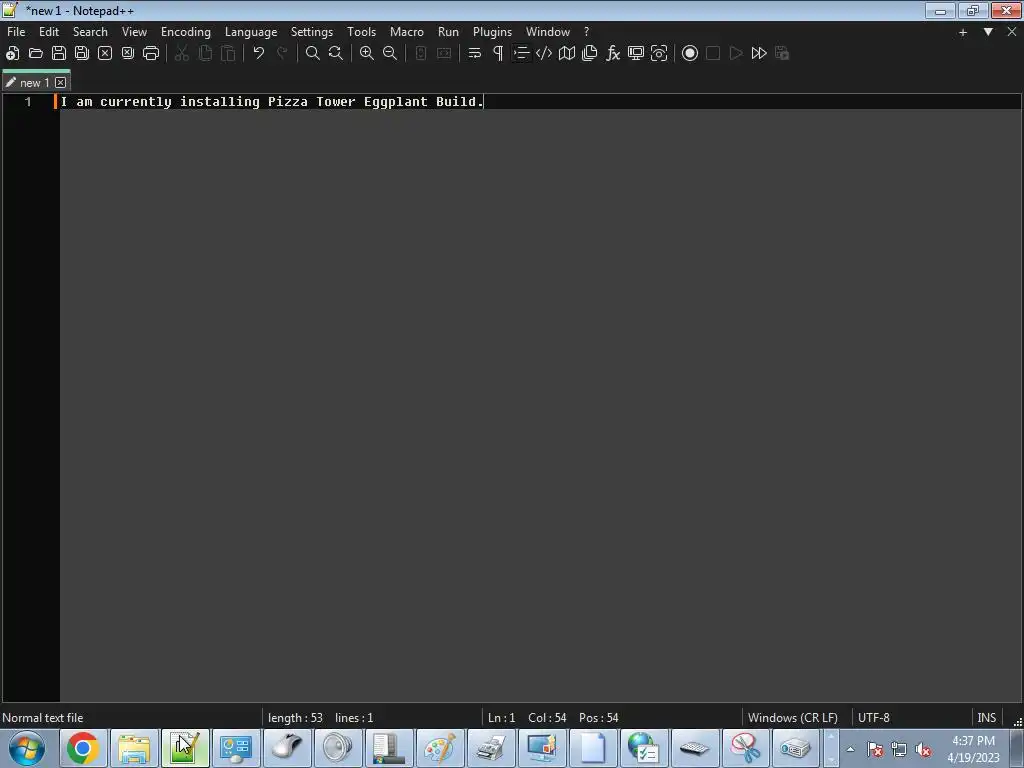Run macro multiple times fast-forward icon
Image resolution: width=1024 pixels, height=768 pixels.
tap(759, 54)
